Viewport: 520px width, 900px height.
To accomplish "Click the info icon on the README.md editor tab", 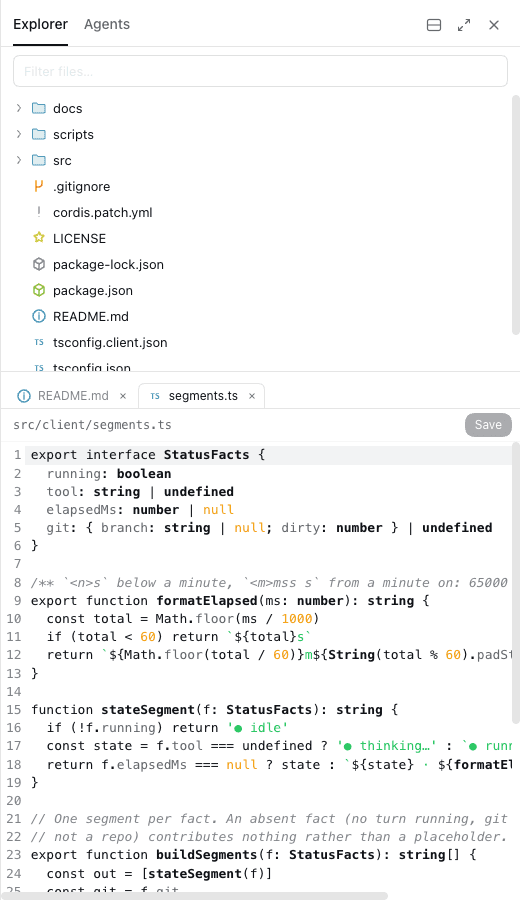I will pyautogui.click(x=24, y=395).
